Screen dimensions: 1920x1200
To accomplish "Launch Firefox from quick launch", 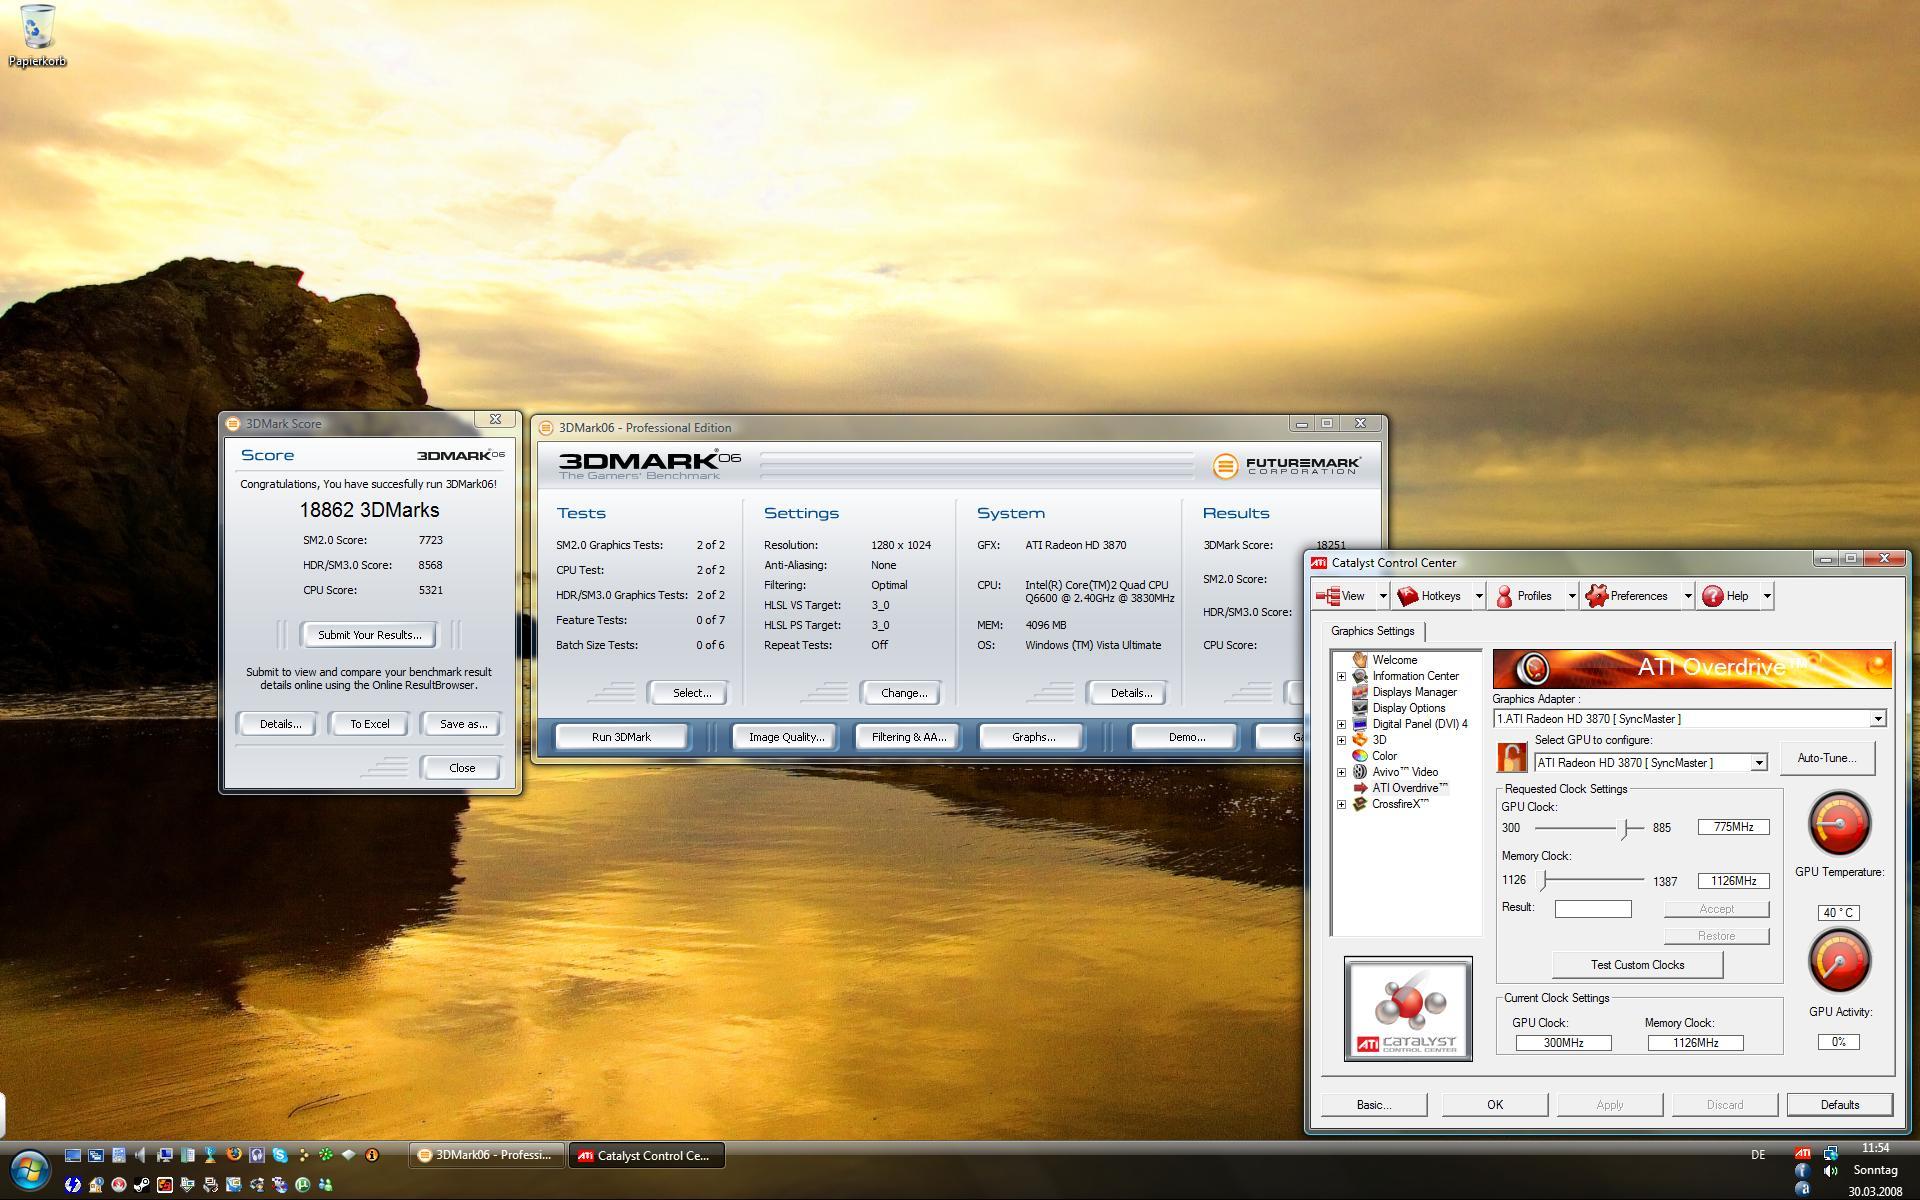I will [234, 1155].
